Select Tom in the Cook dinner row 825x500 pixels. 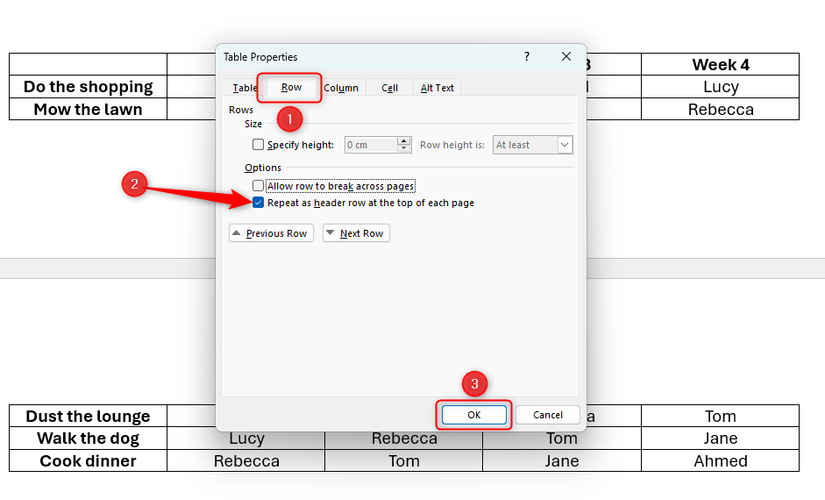coord(404,461)
